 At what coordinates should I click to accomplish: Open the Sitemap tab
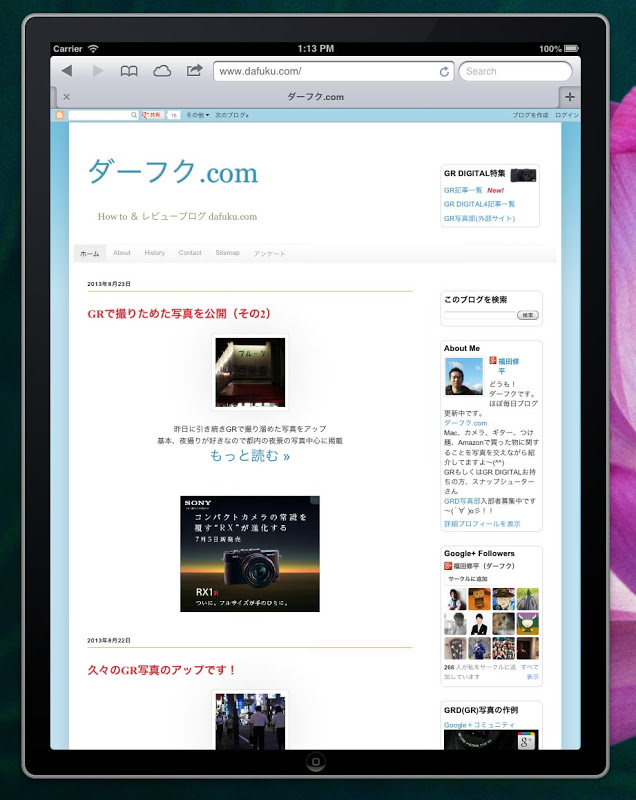point(227,253)
